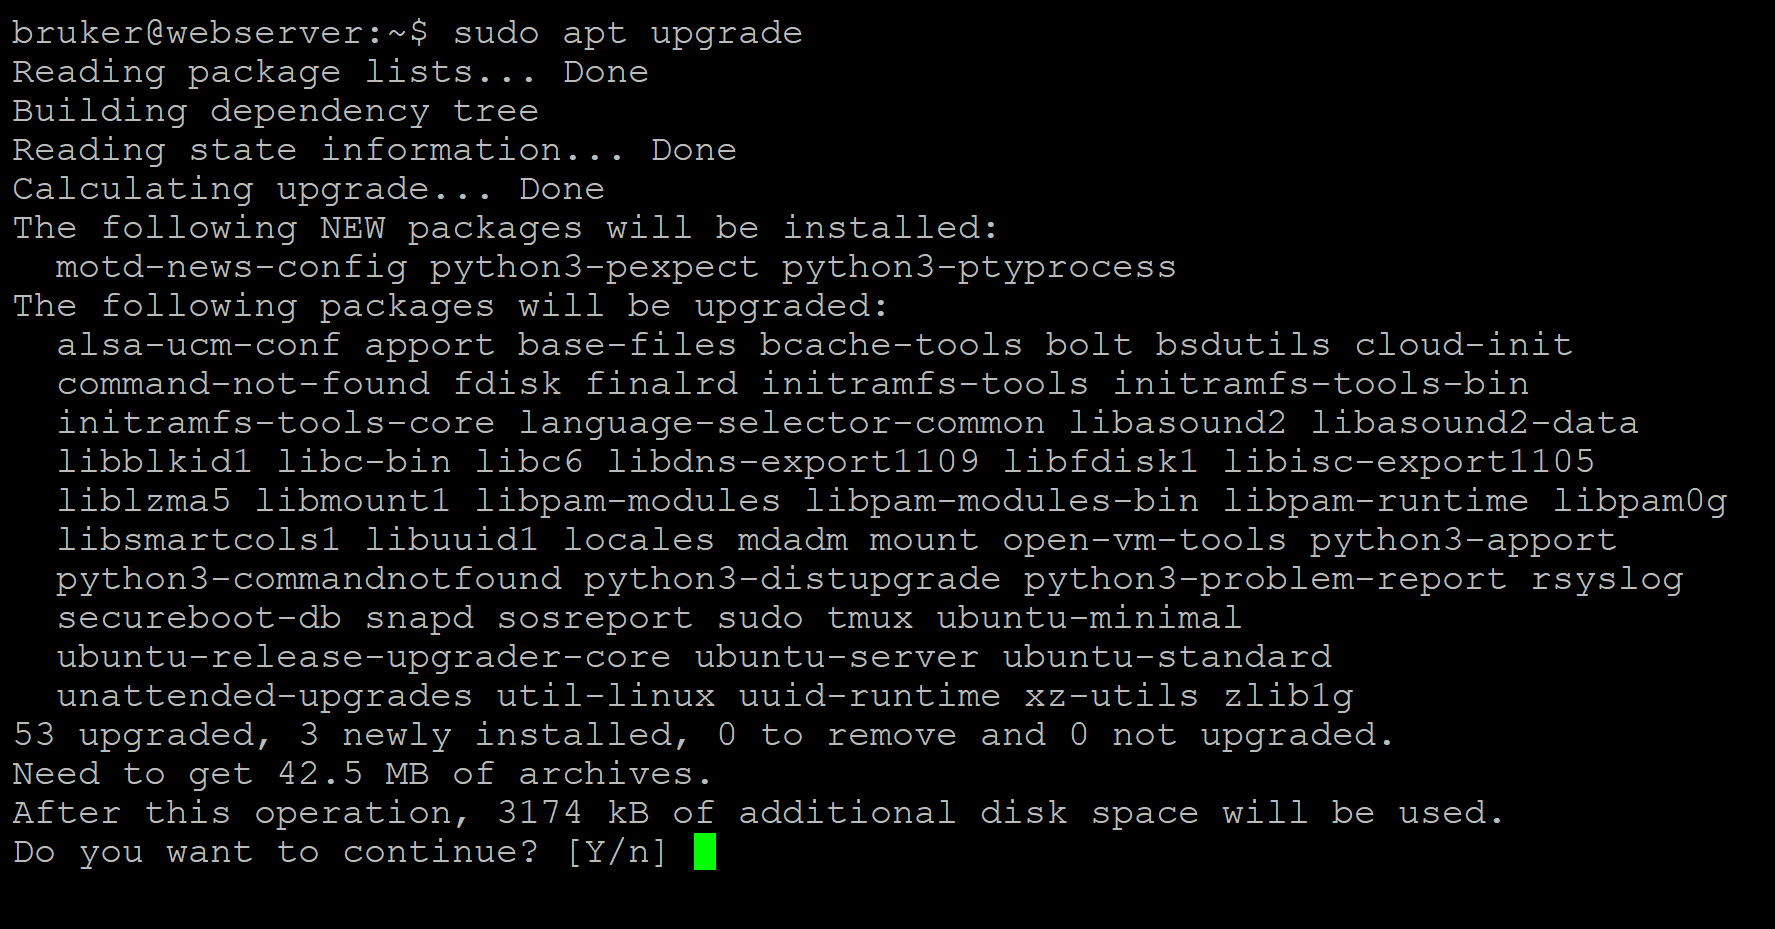This screenshot has height=929, width=1775.
Task: Click the libpam-runtime package name
Action: [x=1375, y=501]
